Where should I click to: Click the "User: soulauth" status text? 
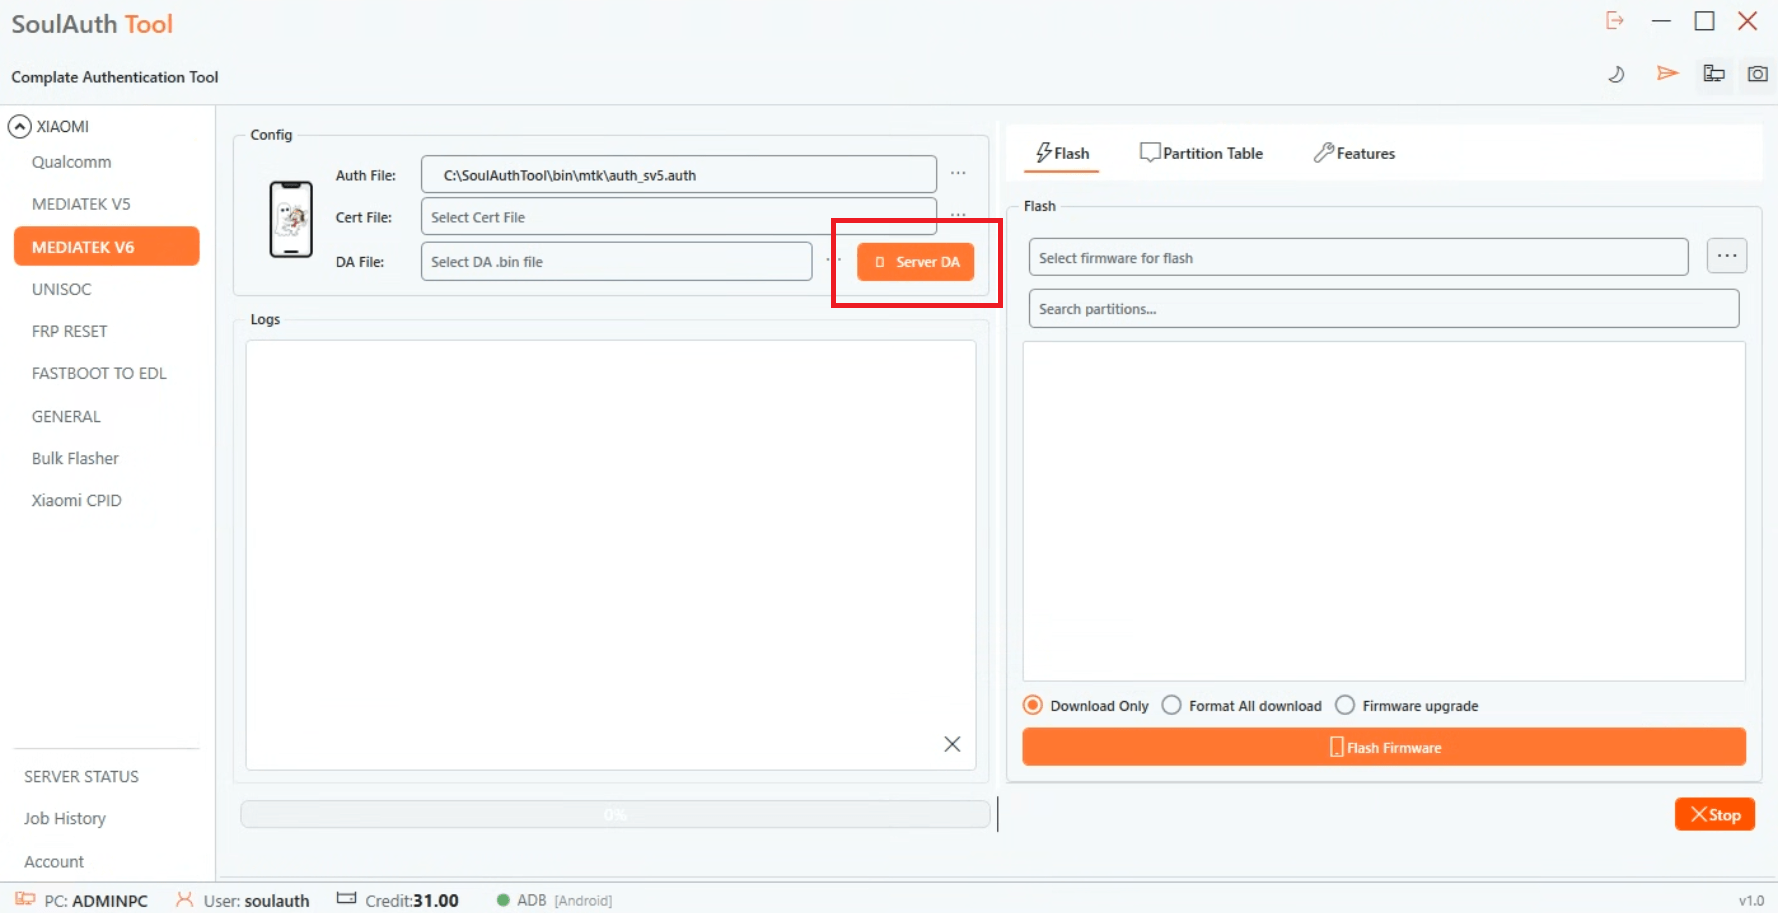click(257, 900)
